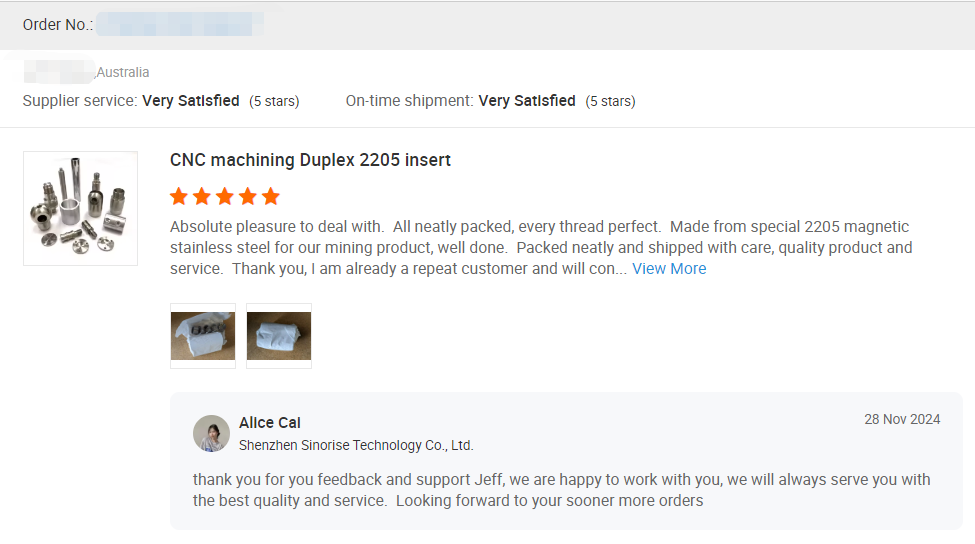Click the first orange rating star

click(x=179, y=196)
